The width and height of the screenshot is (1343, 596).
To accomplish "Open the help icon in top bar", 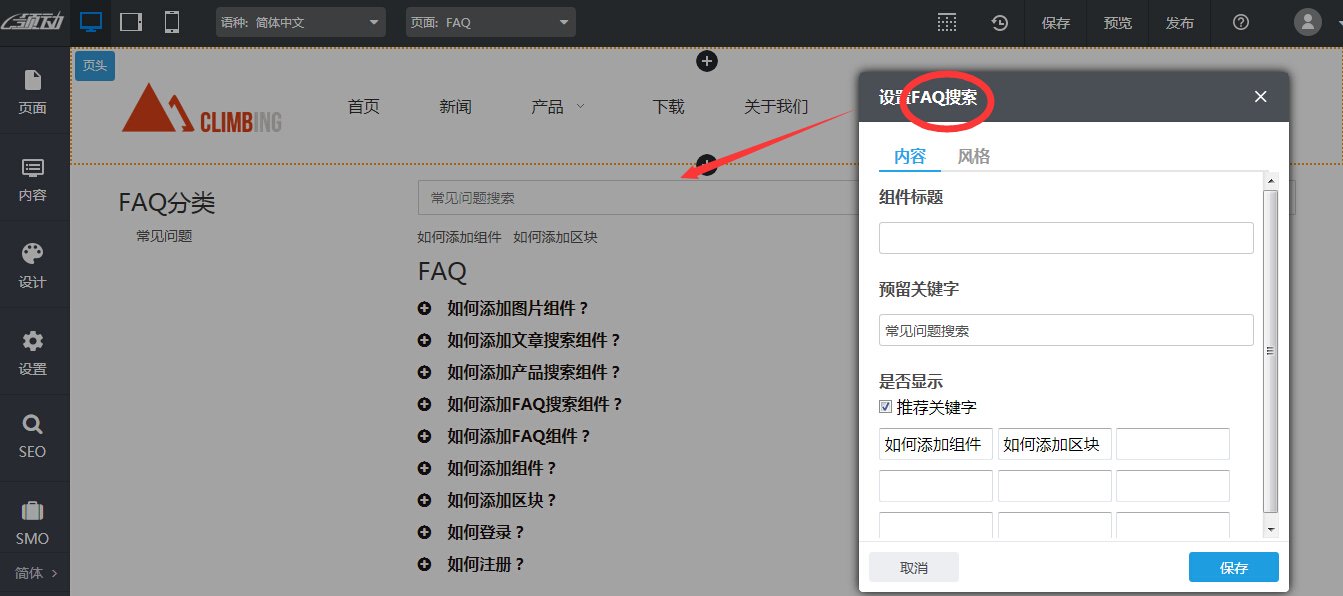I will pos(1240,21).
